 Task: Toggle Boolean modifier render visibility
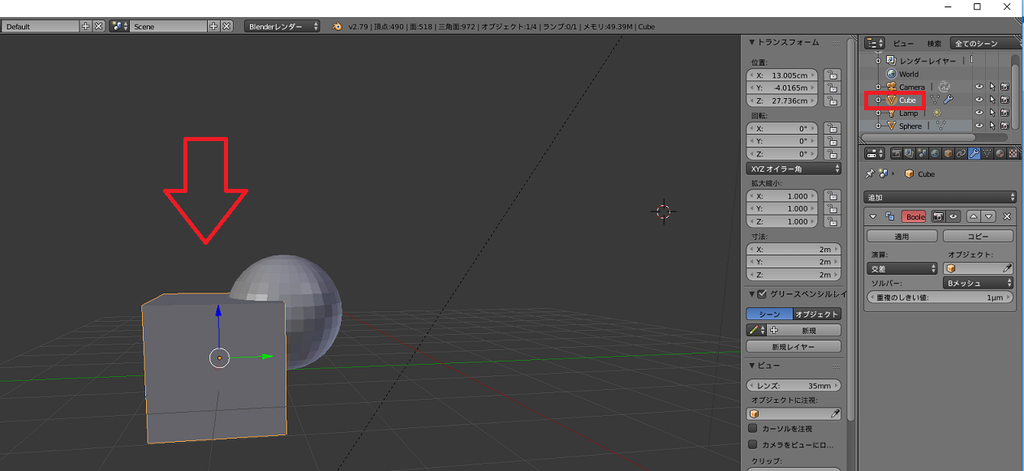click(x=938, y=216)
